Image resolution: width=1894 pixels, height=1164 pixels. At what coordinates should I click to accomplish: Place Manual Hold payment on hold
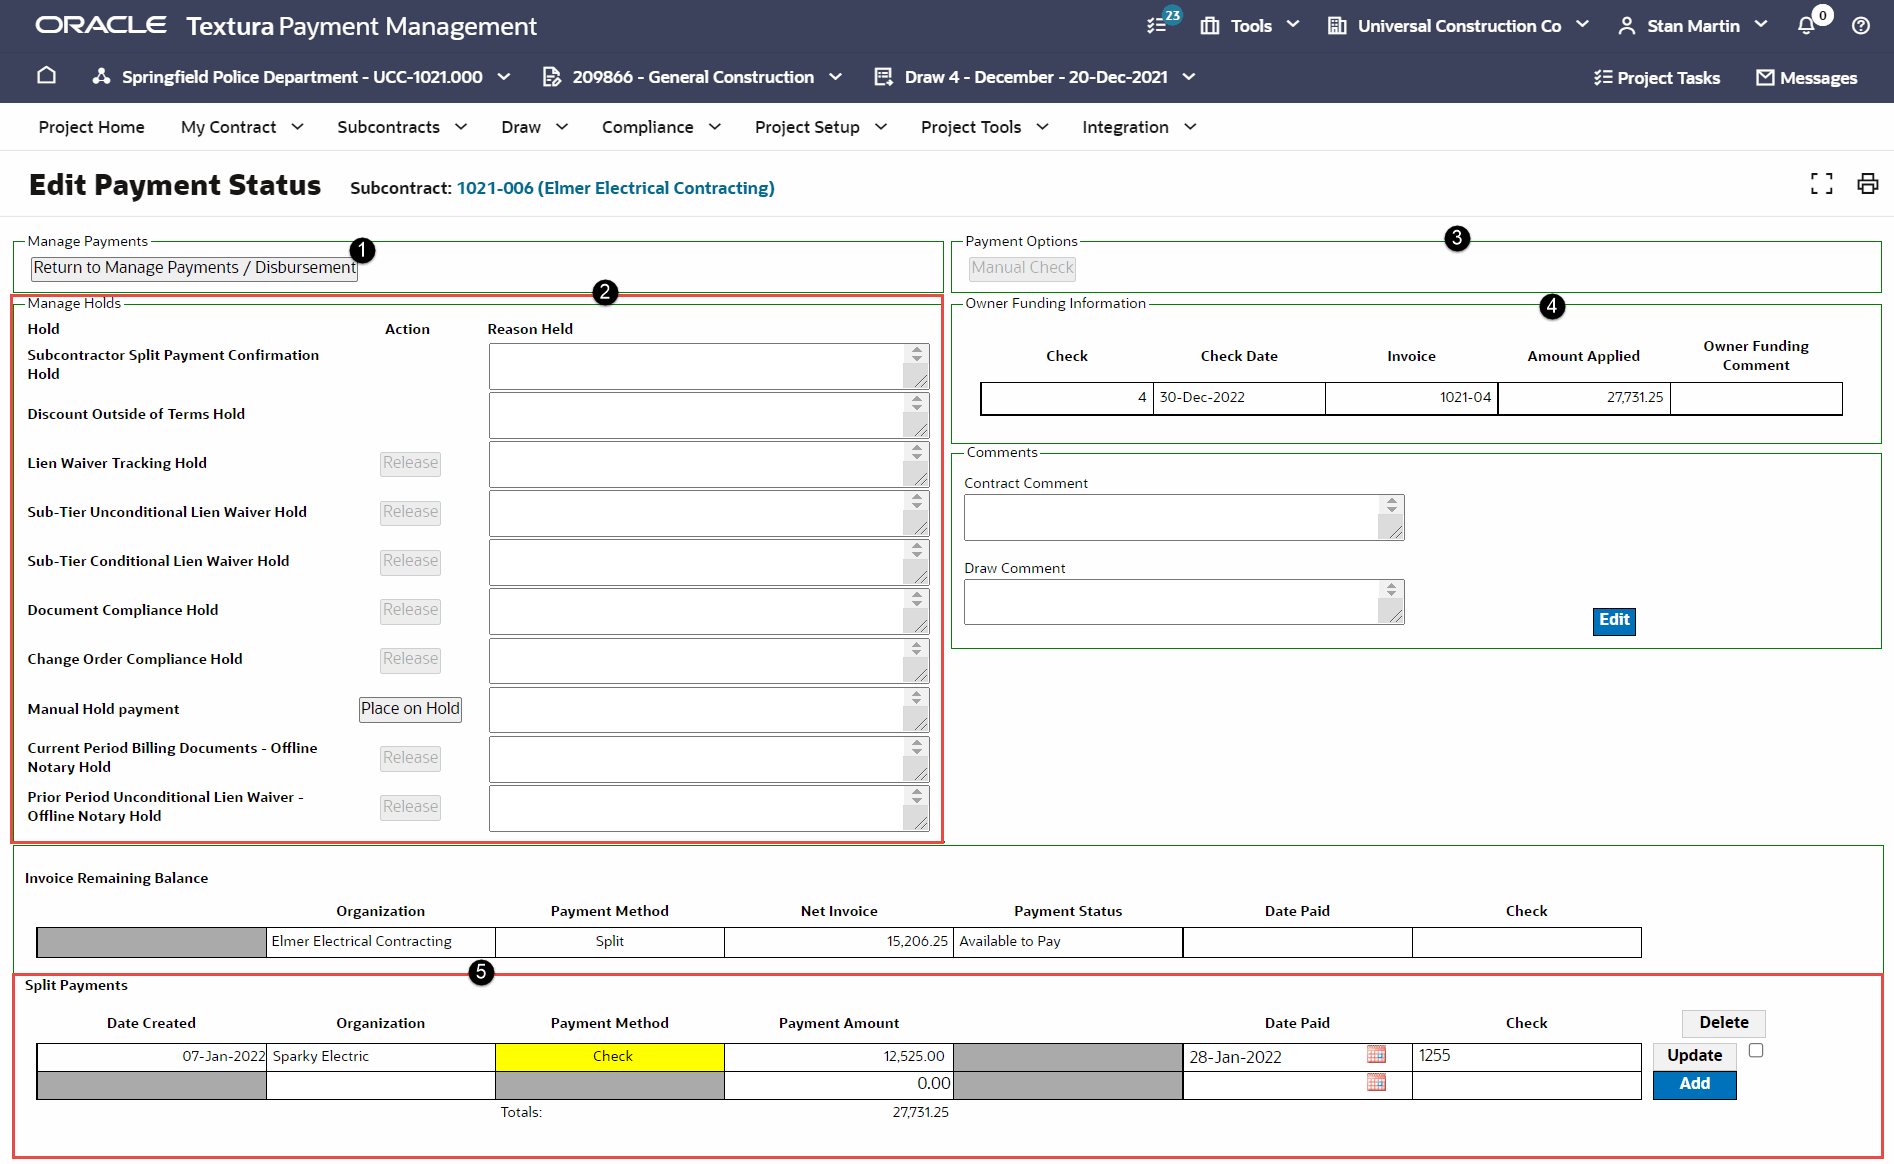[410, 709]
